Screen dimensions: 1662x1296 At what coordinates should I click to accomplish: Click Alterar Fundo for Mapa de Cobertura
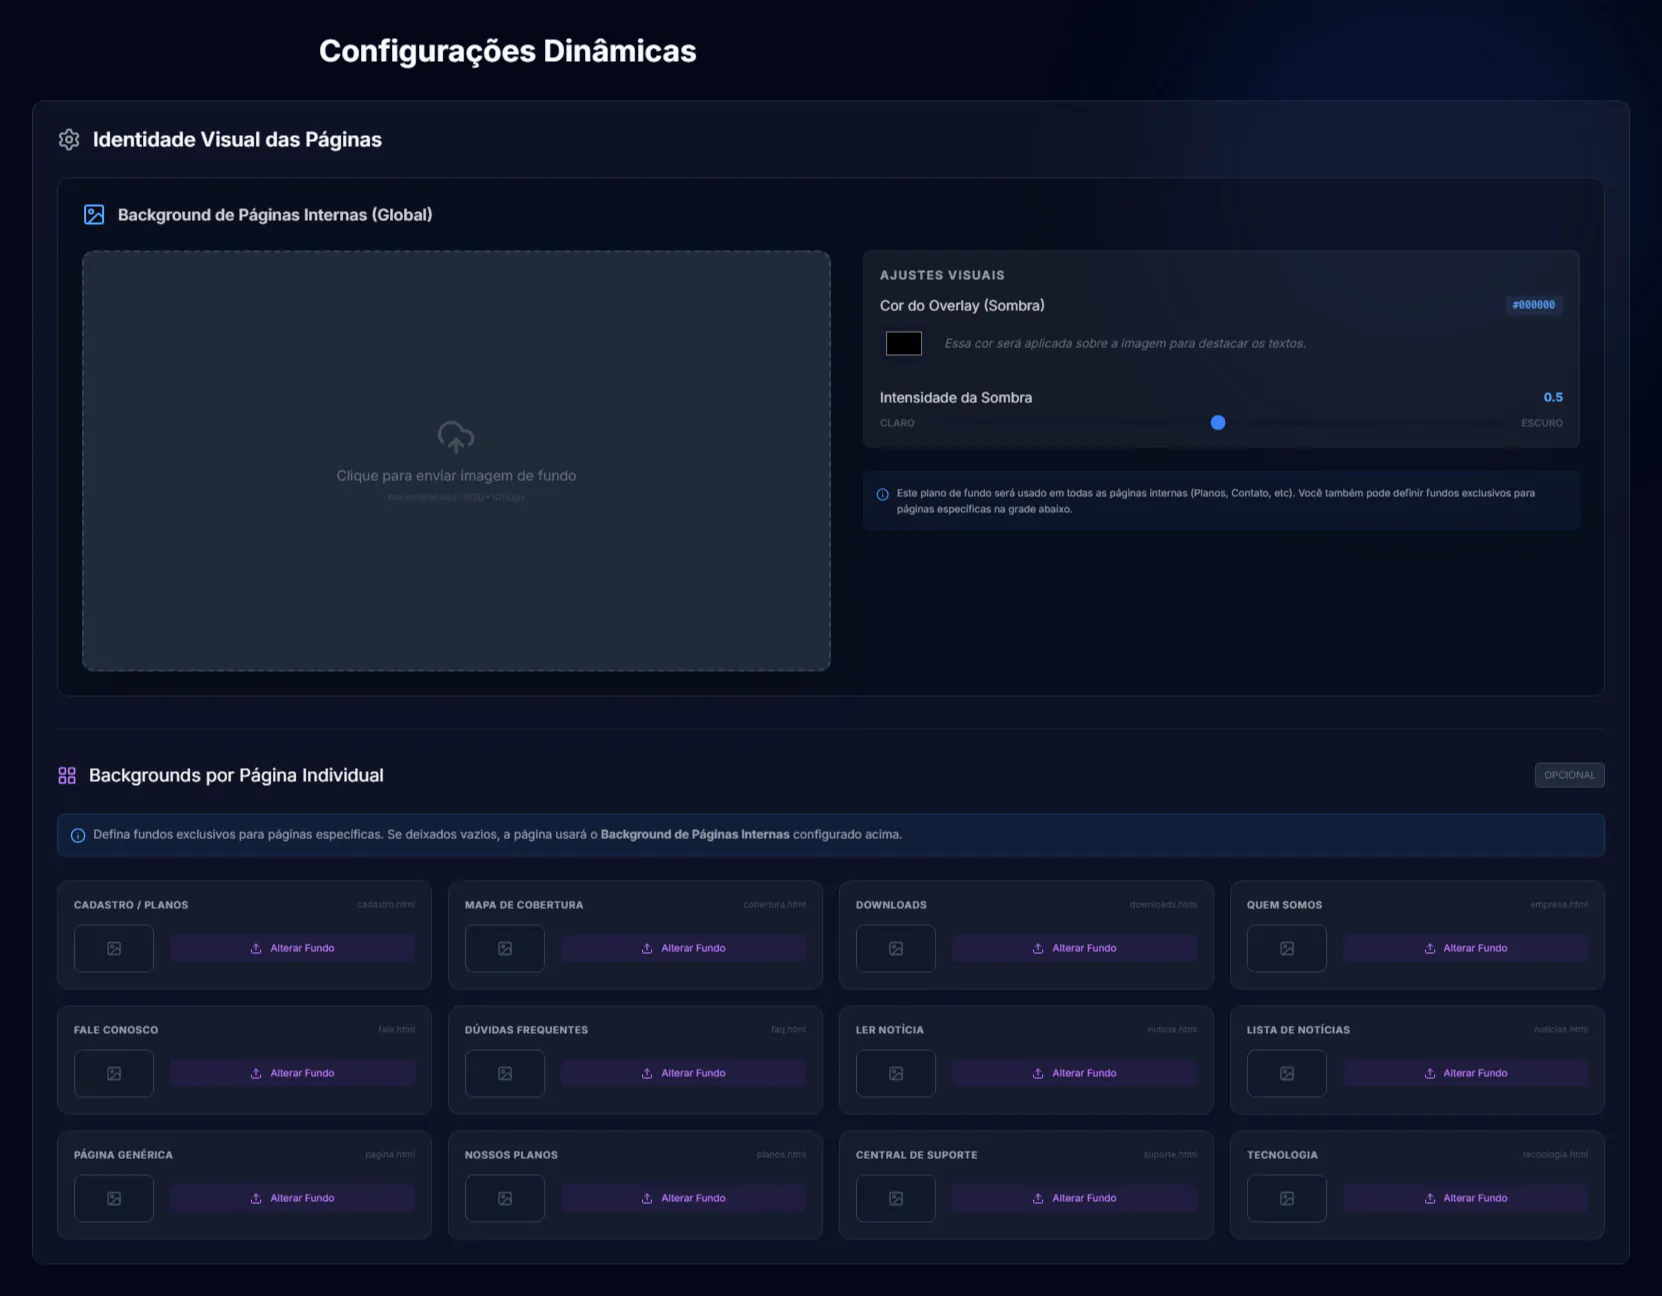pyautogui.click(x=683, y=949)
